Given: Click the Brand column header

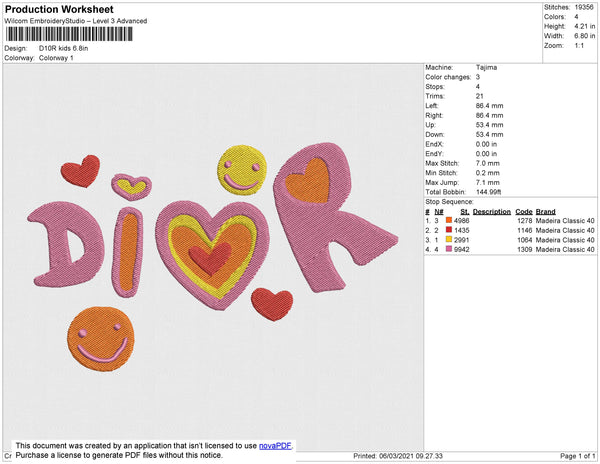Looking at the screenshot, I should click(x=545, y=212).
